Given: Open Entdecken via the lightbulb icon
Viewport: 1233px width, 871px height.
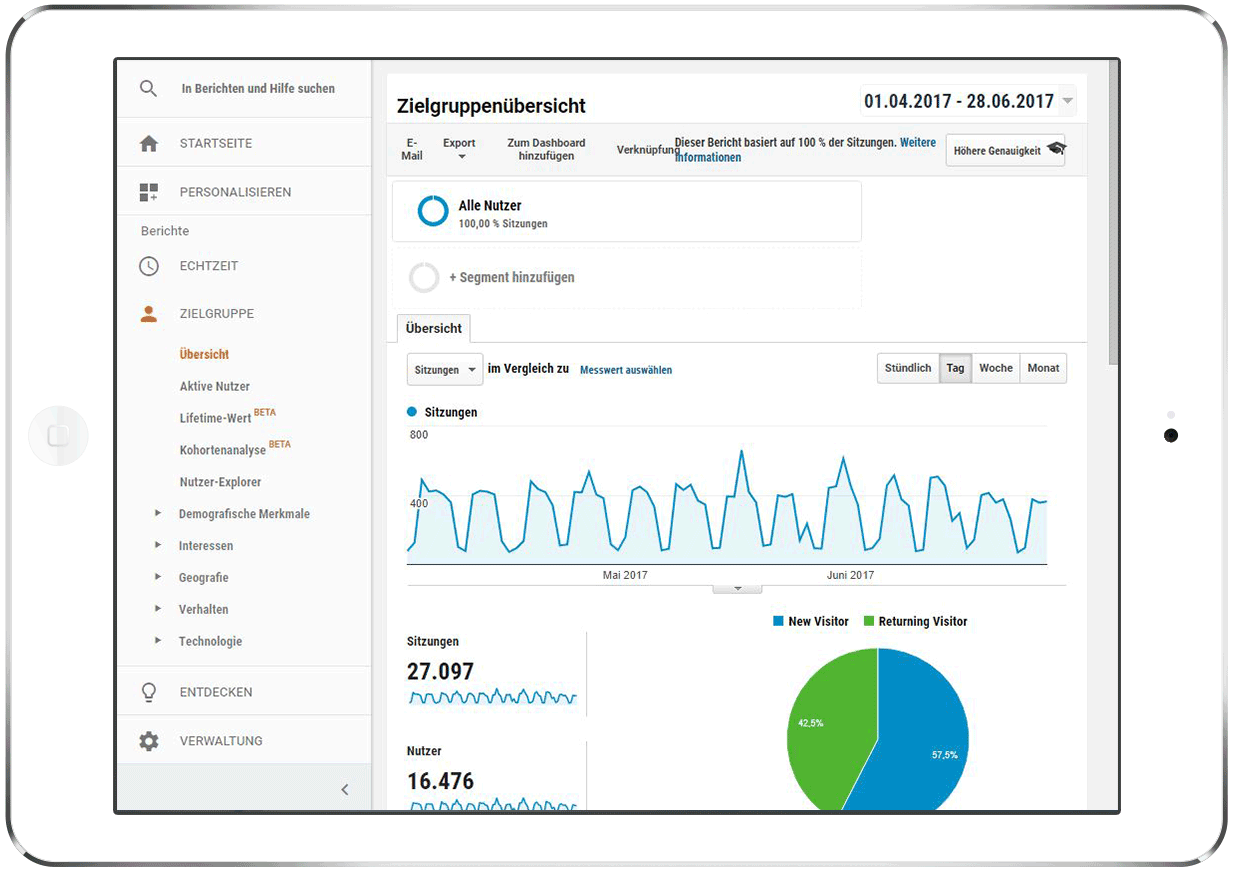Looking at the screenshot, I should pyautogui.click(x=149, y=692).
